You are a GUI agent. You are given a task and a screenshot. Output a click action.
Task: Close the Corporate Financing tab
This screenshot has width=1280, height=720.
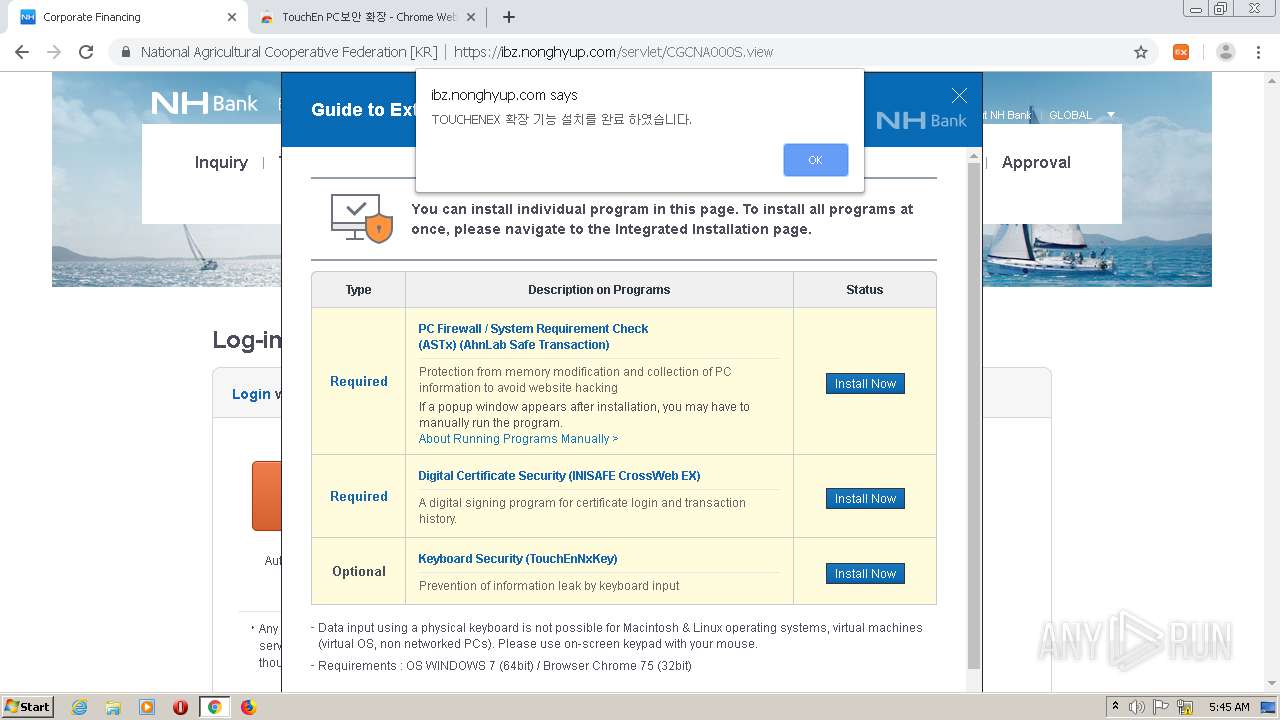pyautogui.click(x=232, y=17)
